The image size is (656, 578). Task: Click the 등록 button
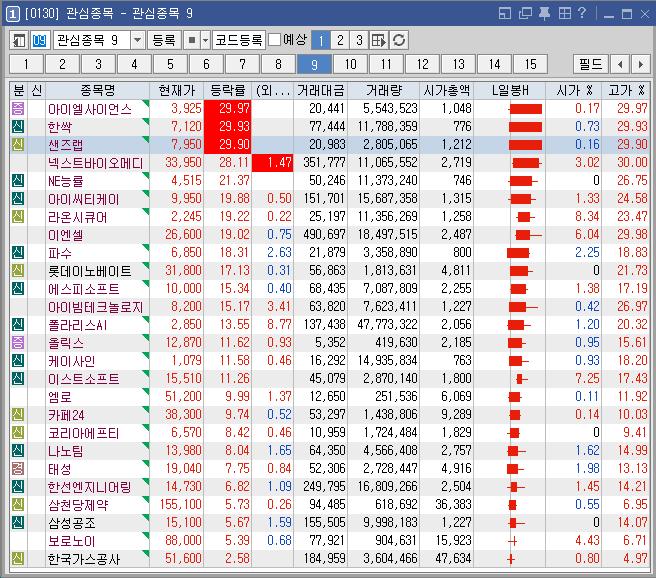pos(164,41)
